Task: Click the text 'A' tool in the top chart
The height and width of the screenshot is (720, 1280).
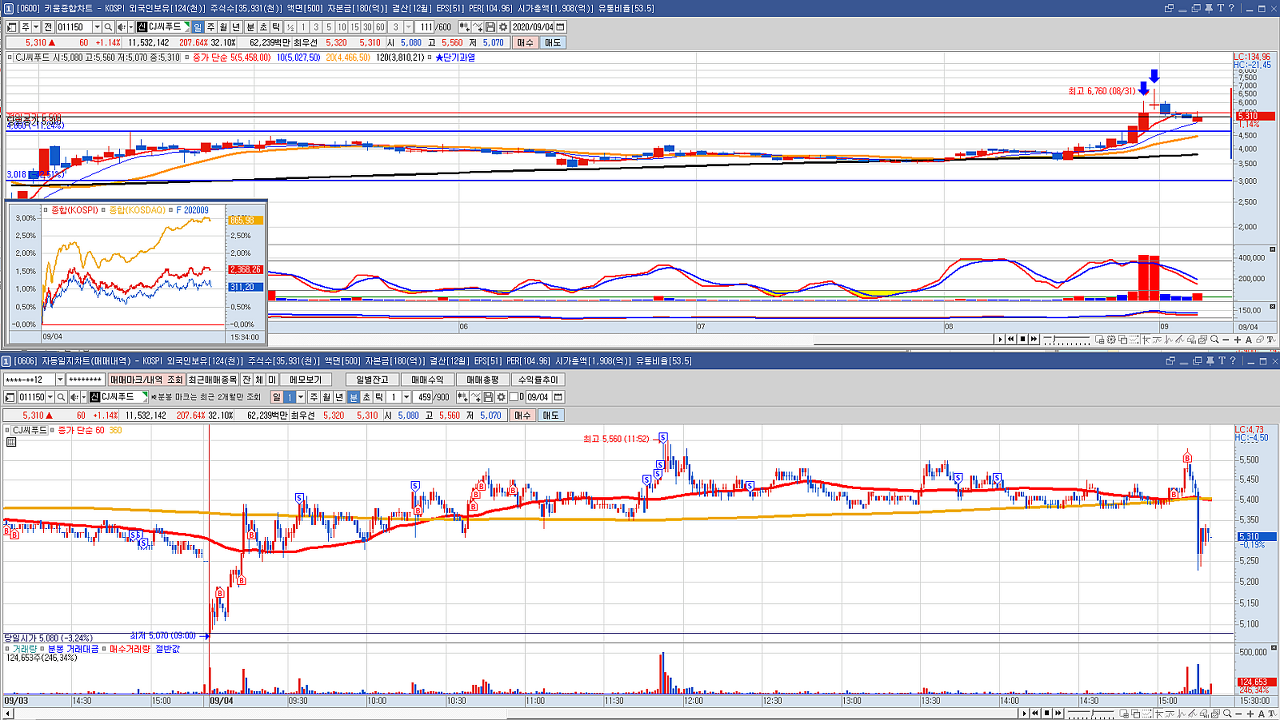Action: (1248, 340)
